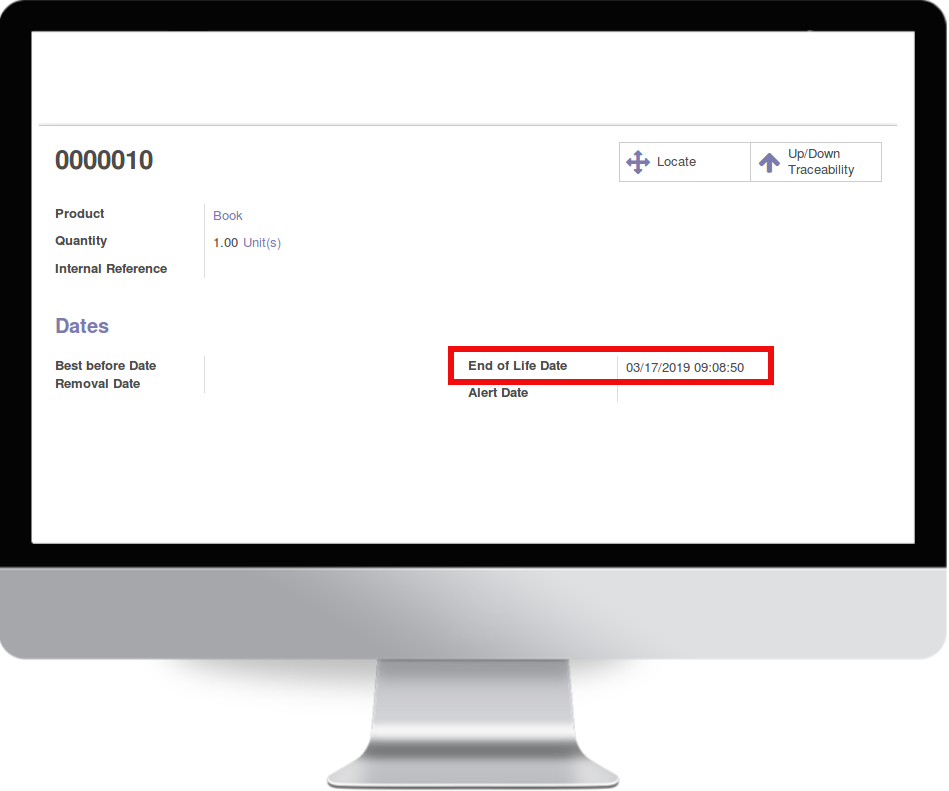Click the Internal Reference label
The image size is (949, 791).
click(x=111, y=269)
